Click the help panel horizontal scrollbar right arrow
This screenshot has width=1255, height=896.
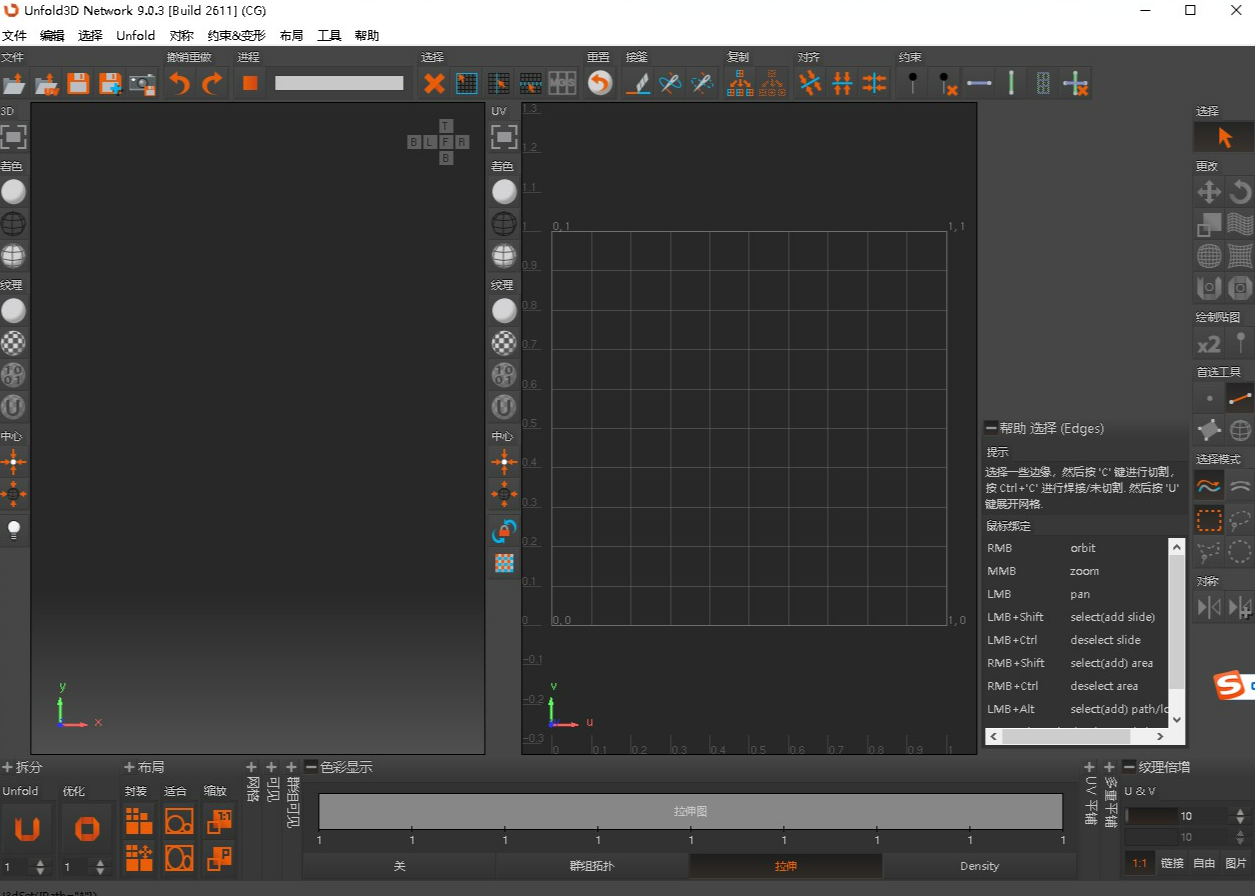1160,736
